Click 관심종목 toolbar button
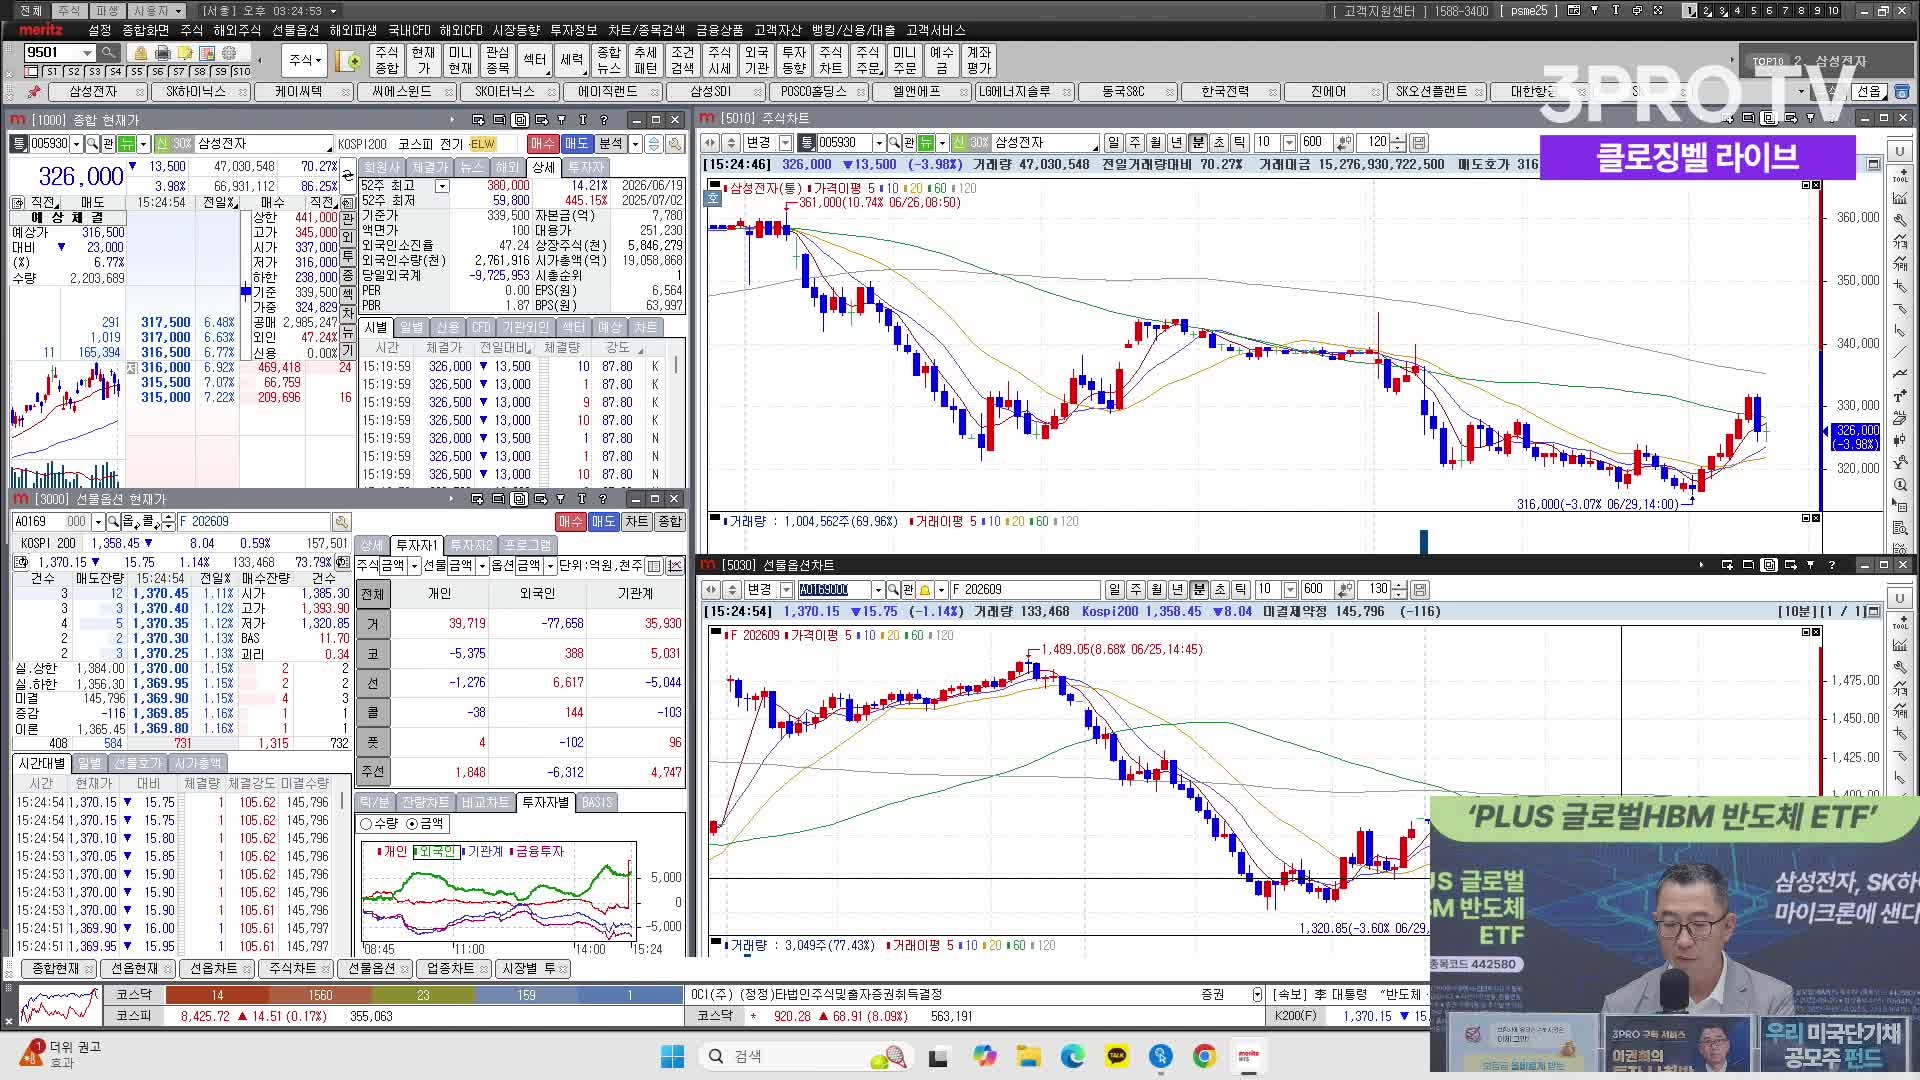Screen dimensions: 1920x1080 [497, 60]
